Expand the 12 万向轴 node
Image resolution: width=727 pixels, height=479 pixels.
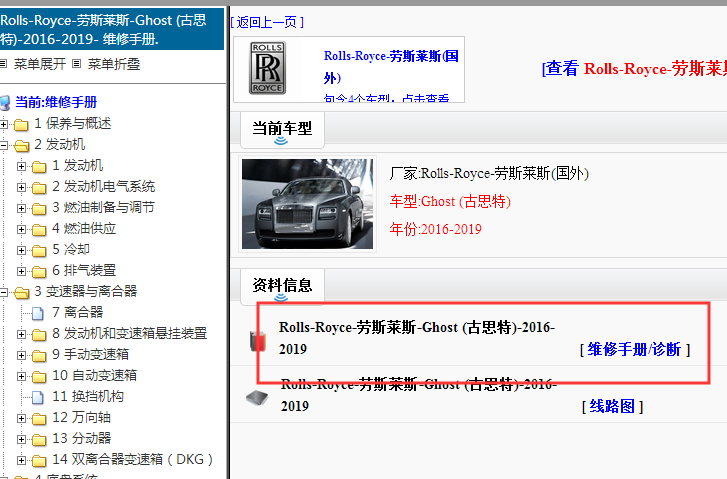(x=21, y=418)
